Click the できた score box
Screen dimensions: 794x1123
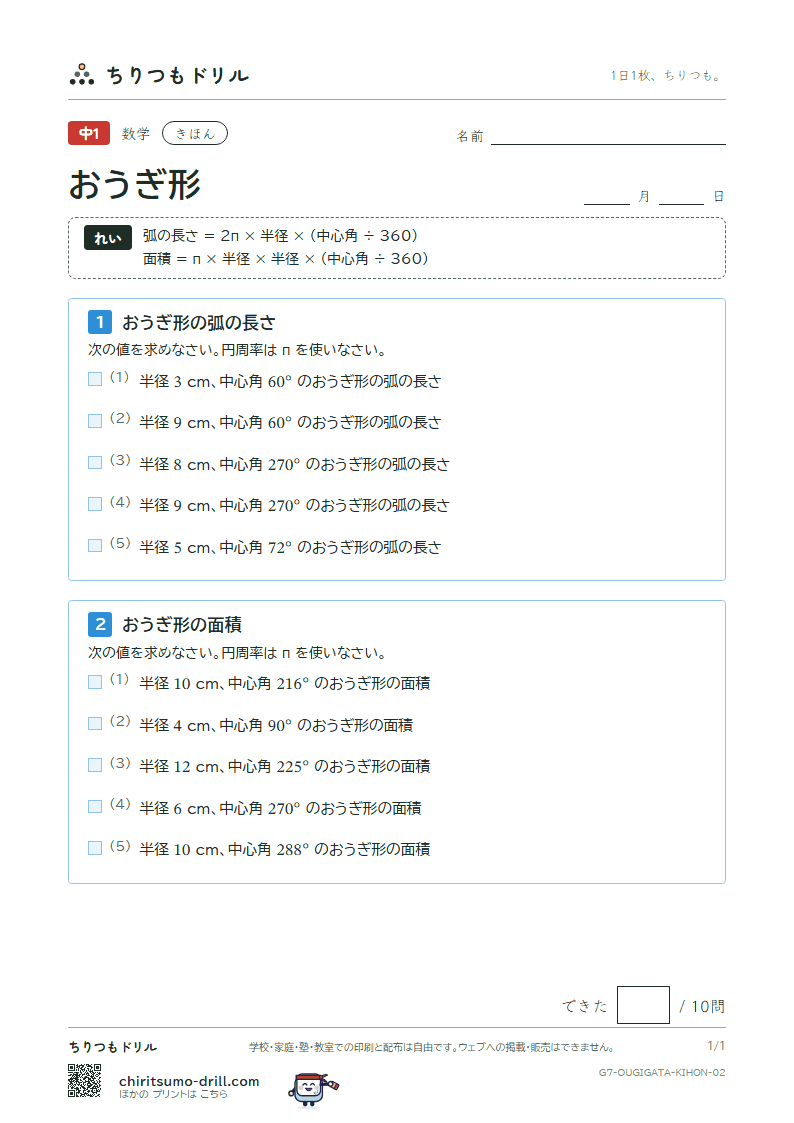pos(643,1005)
